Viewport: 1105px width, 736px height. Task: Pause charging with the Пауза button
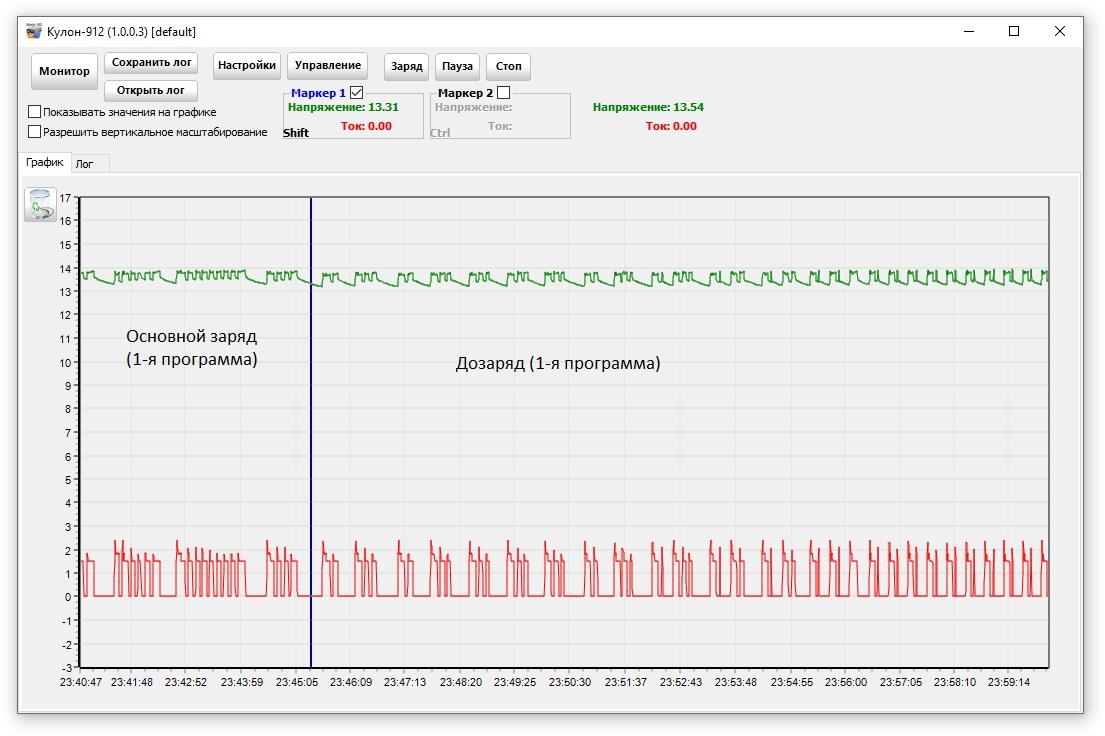pos(457,67)
